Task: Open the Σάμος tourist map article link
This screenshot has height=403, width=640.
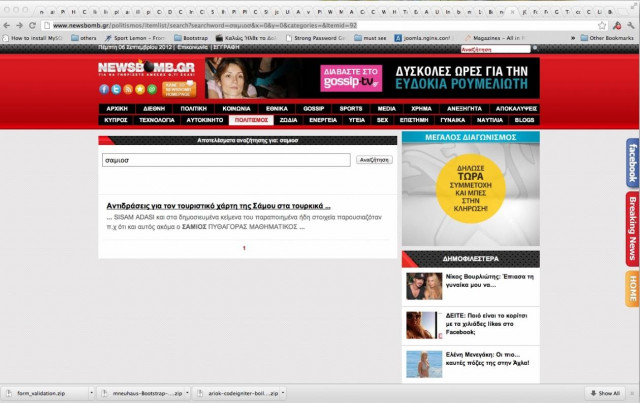Action: pyautogui.click(x=218, y=205)
